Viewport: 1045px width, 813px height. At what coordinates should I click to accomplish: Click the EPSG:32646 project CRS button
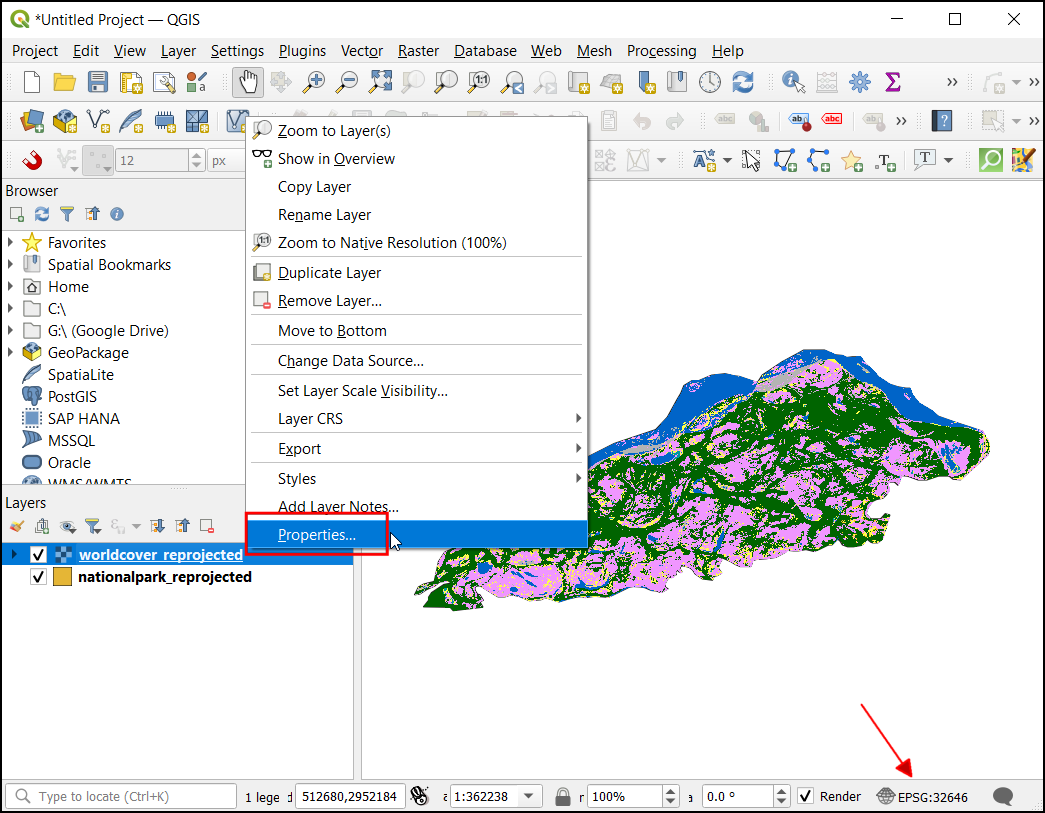pyautogui.click(x=922, y=797)
